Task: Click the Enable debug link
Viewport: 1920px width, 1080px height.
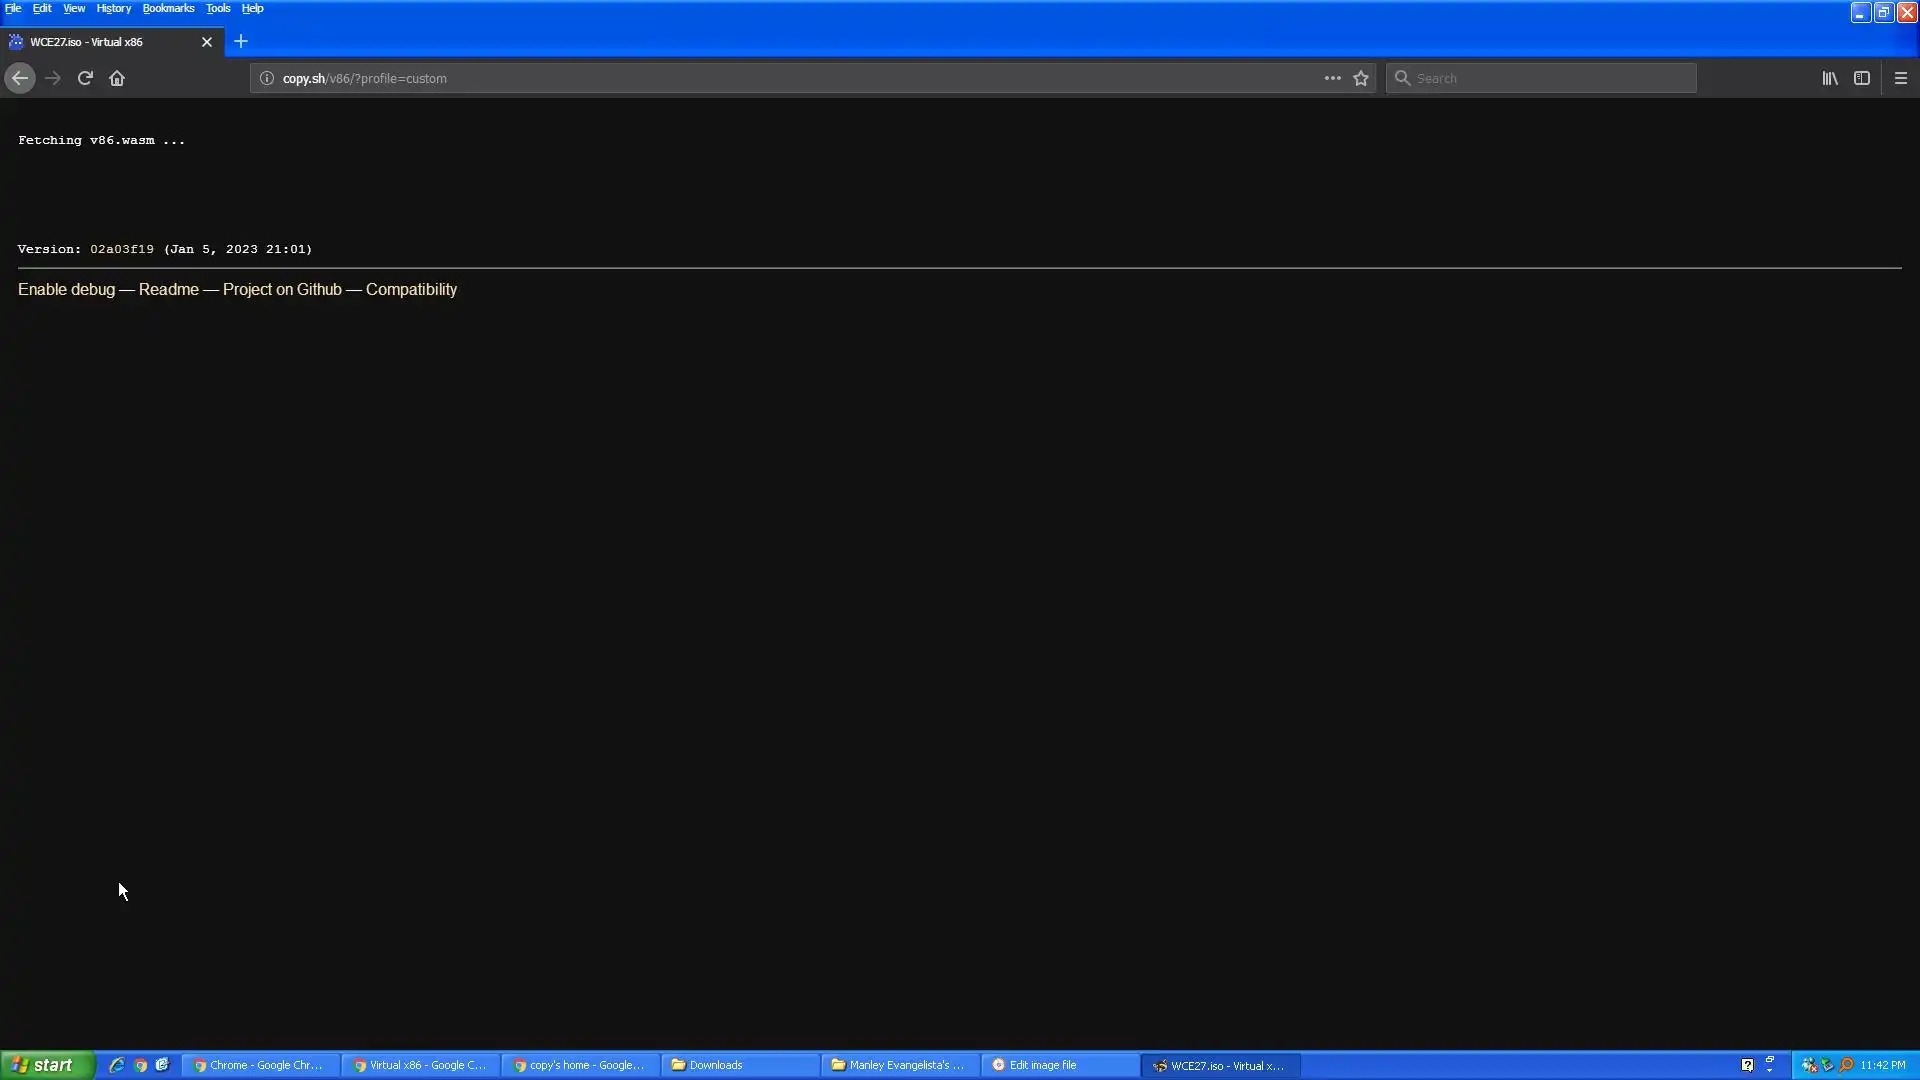Action: (66, 289)
